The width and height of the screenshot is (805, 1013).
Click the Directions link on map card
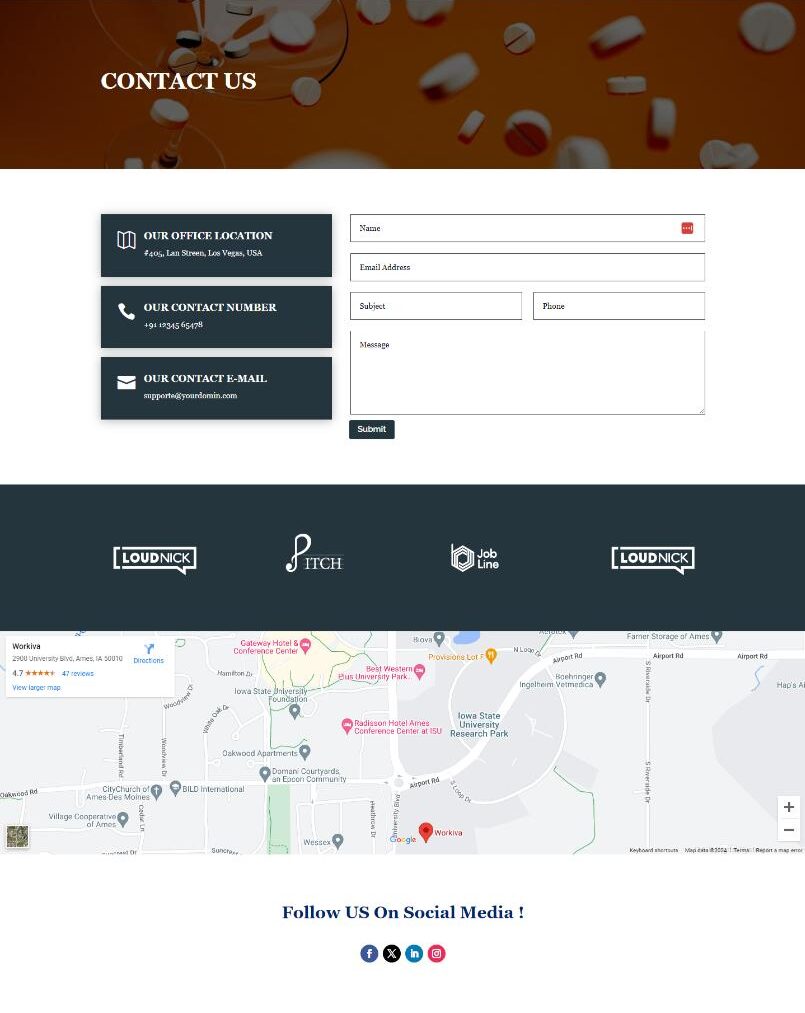pos(149,660)
